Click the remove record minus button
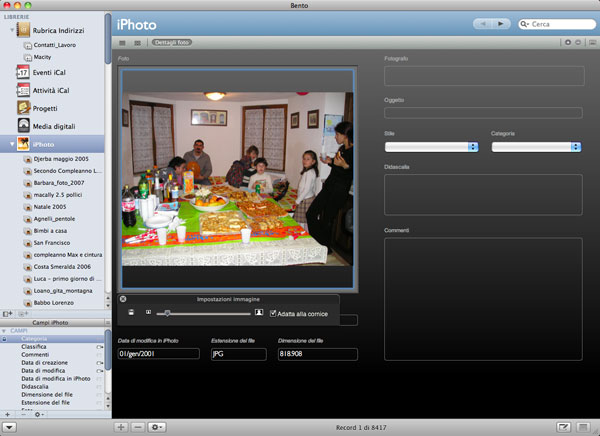 (138, 427)
